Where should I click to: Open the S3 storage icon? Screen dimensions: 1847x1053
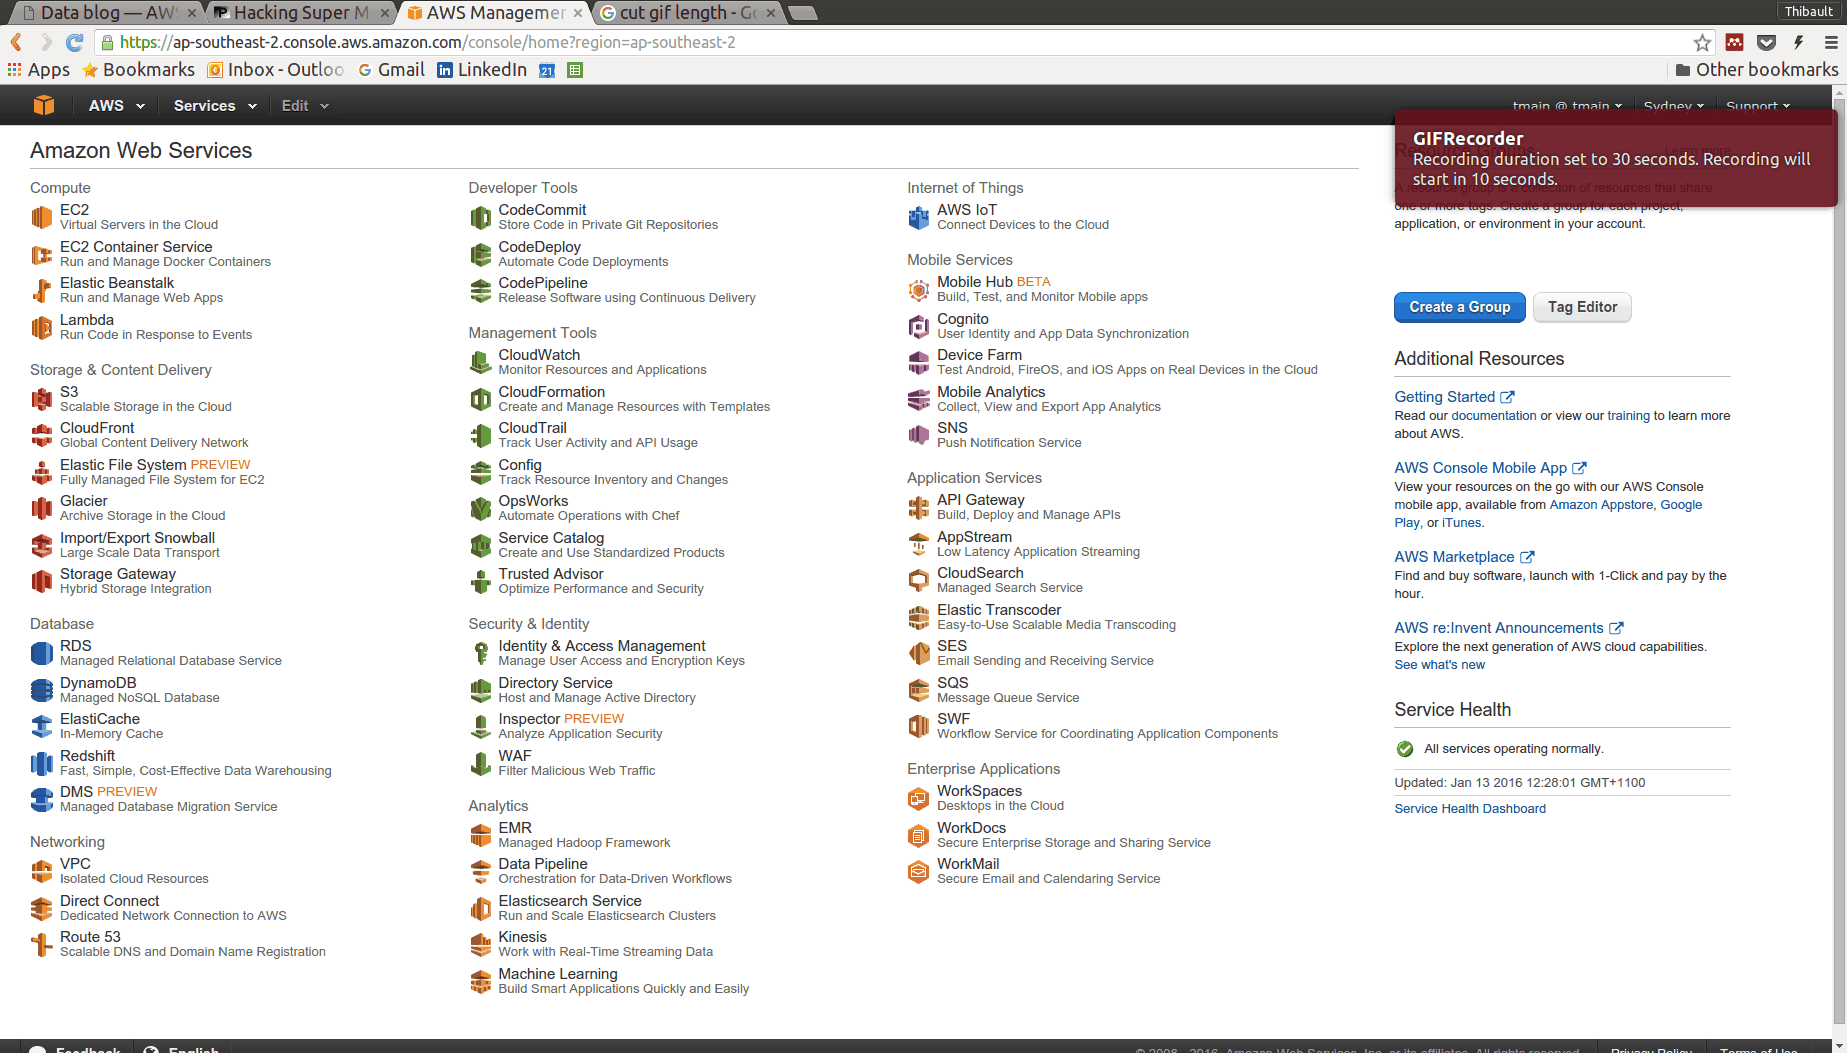pos(42,399)
